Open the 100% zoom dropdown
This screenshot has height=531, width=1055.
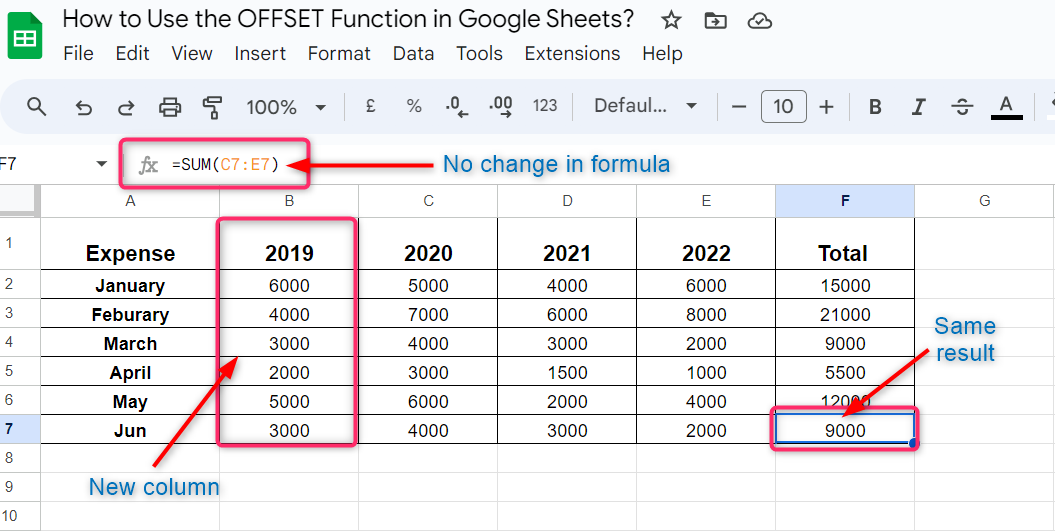coord(286,107)
